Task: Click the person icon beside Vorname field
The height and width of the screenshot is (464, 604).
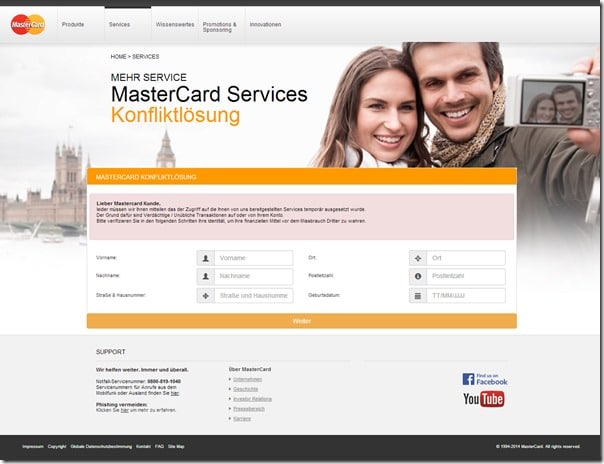Action: [x=206, y=258]
